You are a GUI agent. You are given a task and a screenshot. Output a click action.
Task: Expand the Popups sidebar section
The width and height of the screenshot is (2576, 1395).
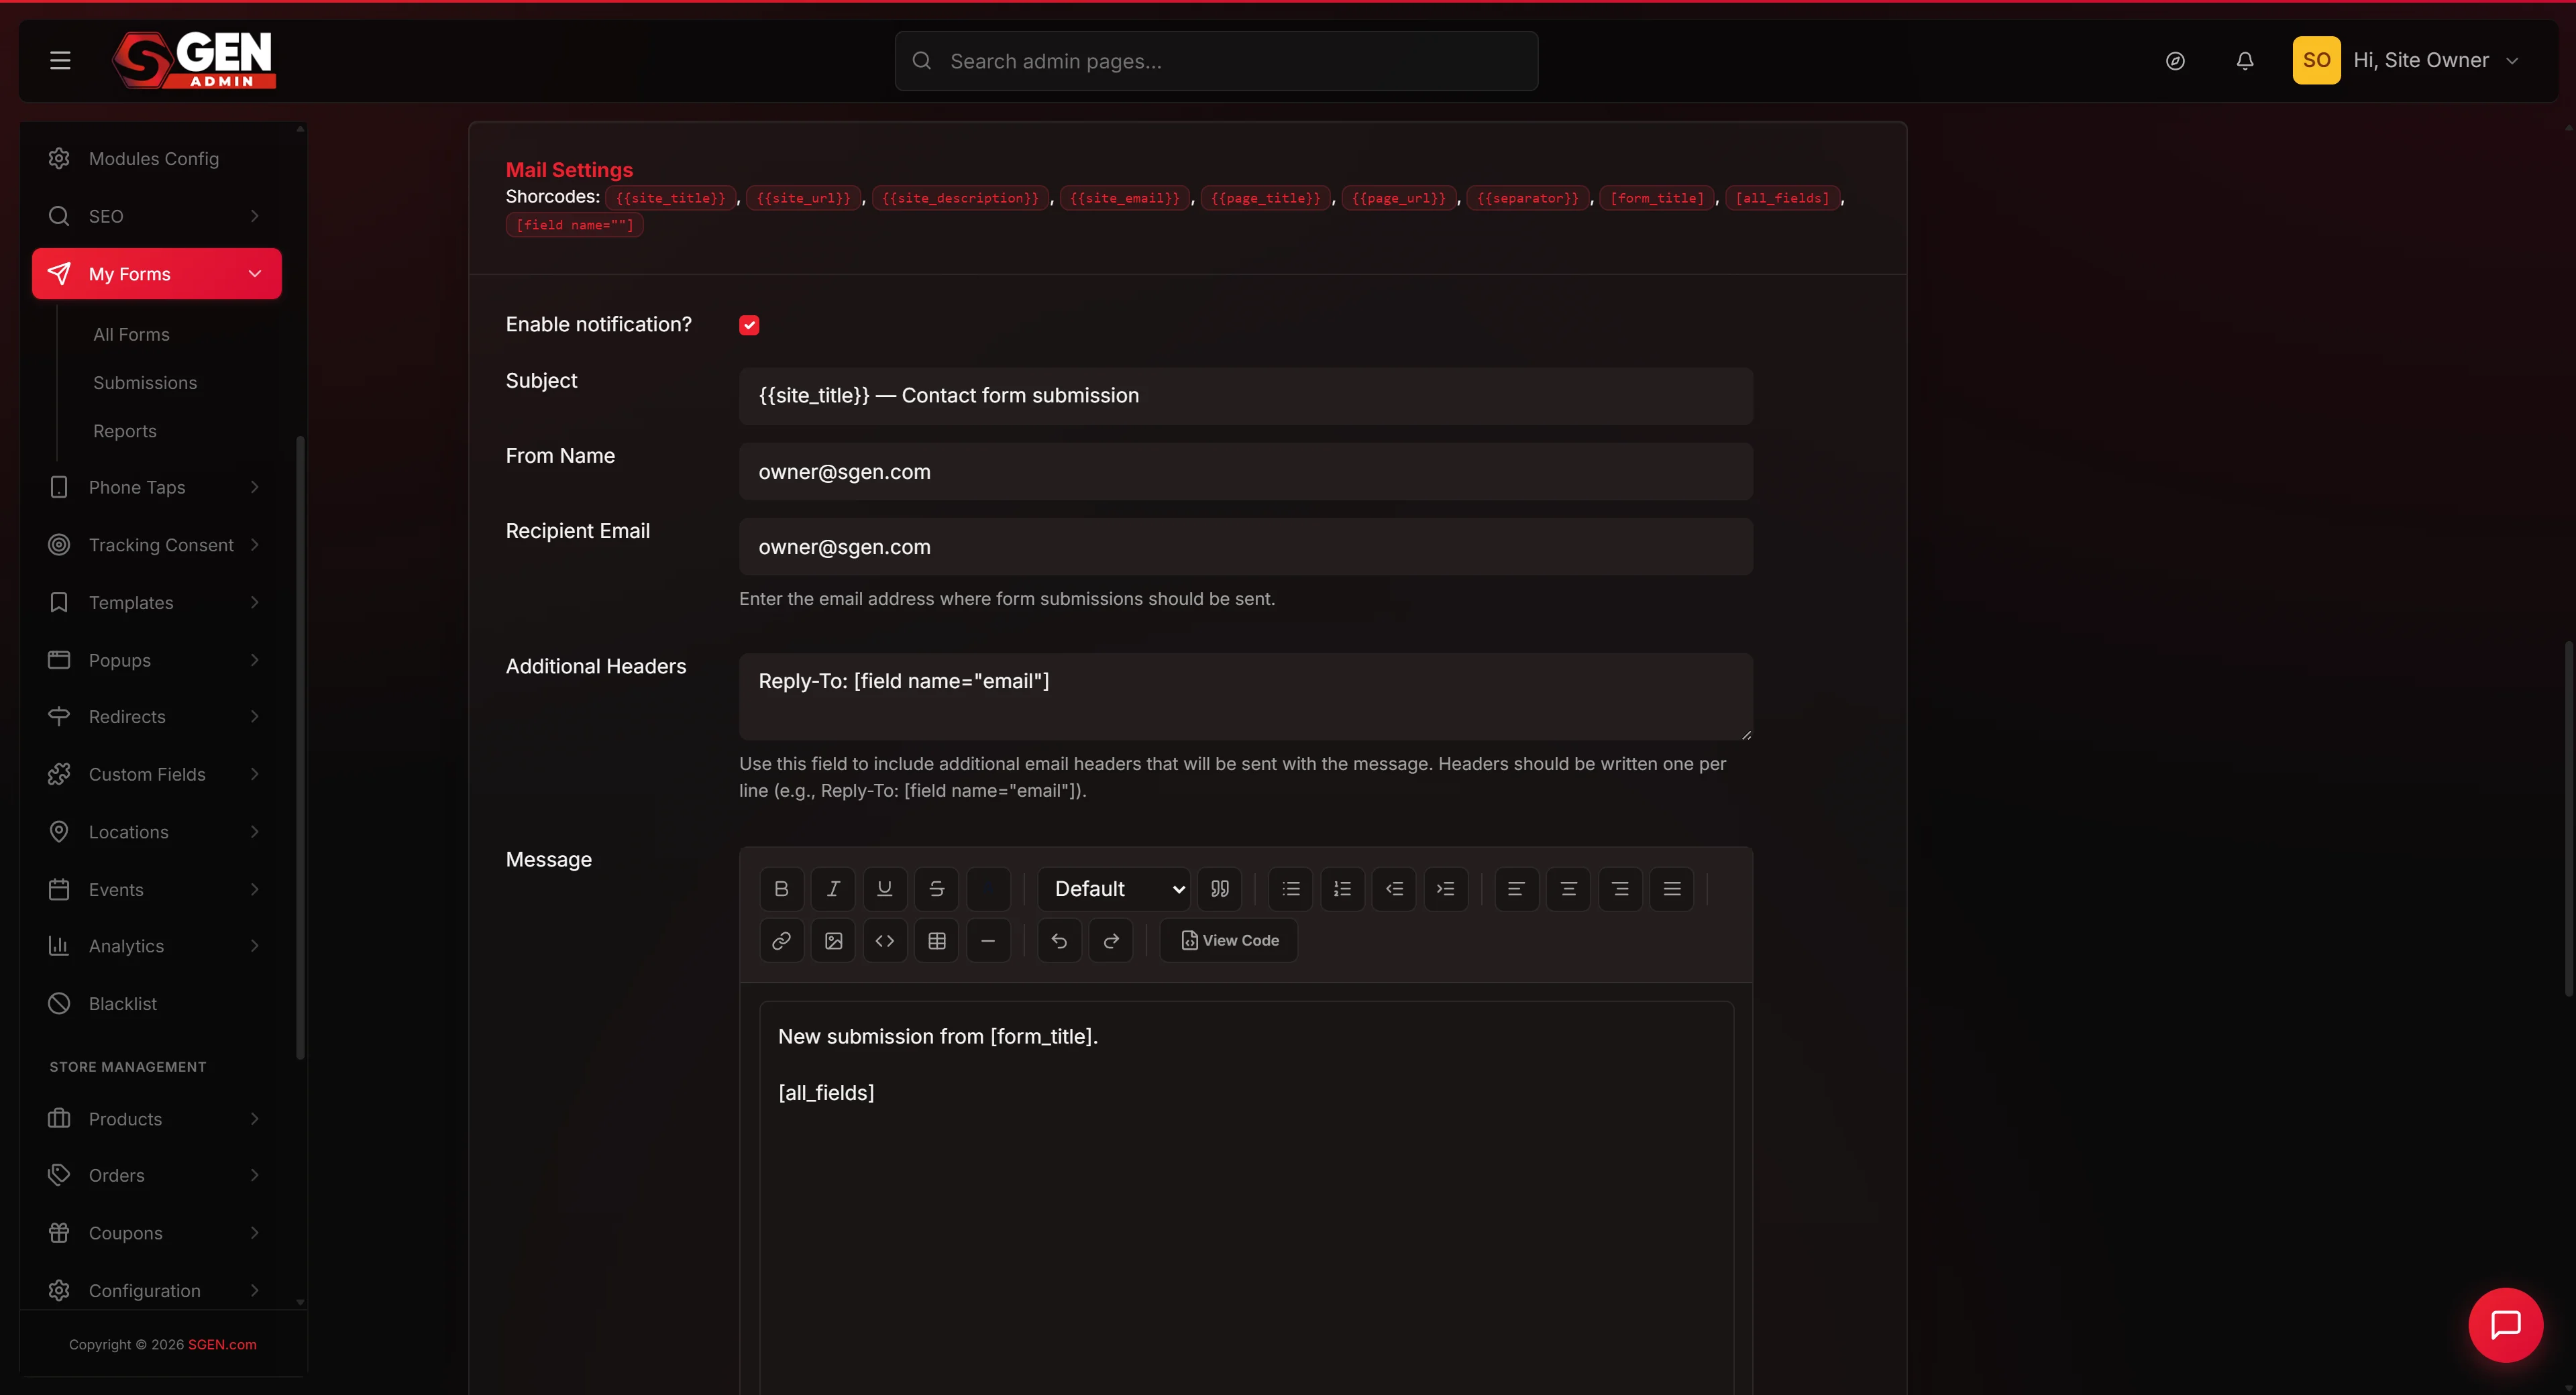coord(157,660)
